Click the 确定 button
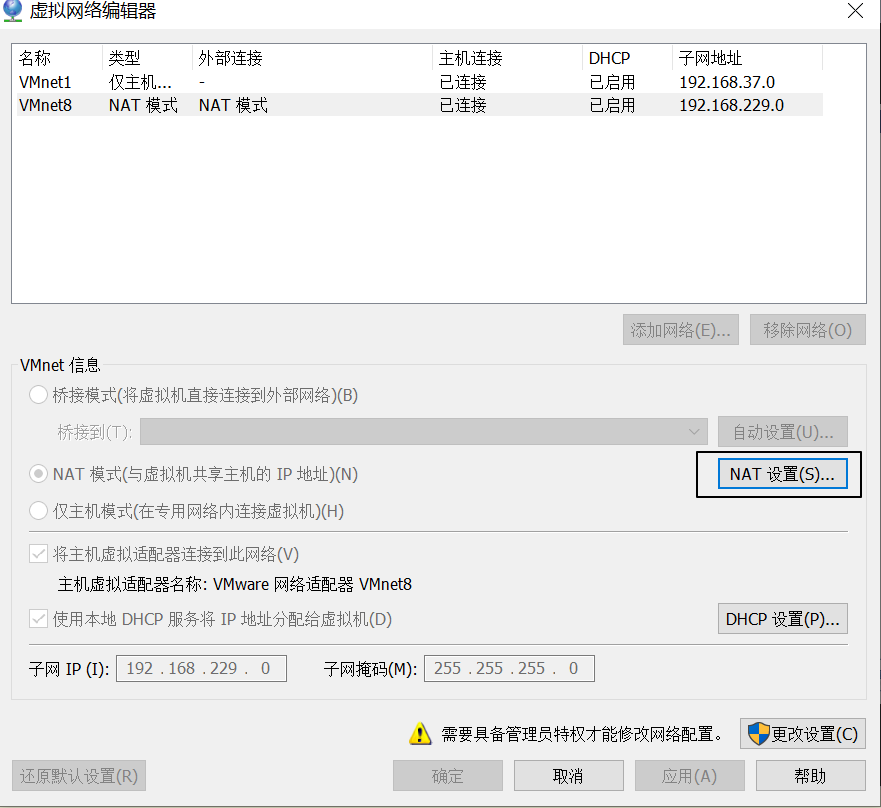This screenshot has width=881, height=808. point(448,776)
